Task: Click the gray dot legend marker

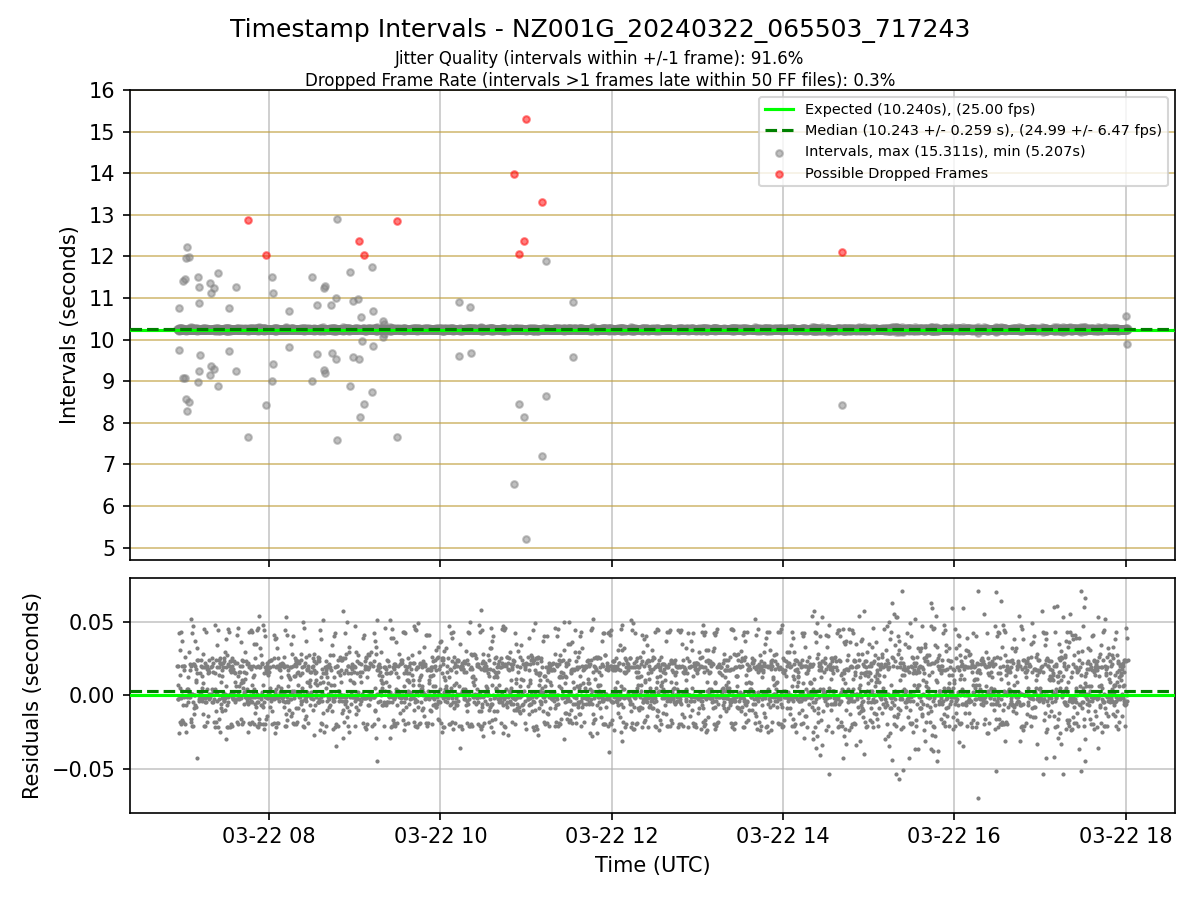Action: 779,152
